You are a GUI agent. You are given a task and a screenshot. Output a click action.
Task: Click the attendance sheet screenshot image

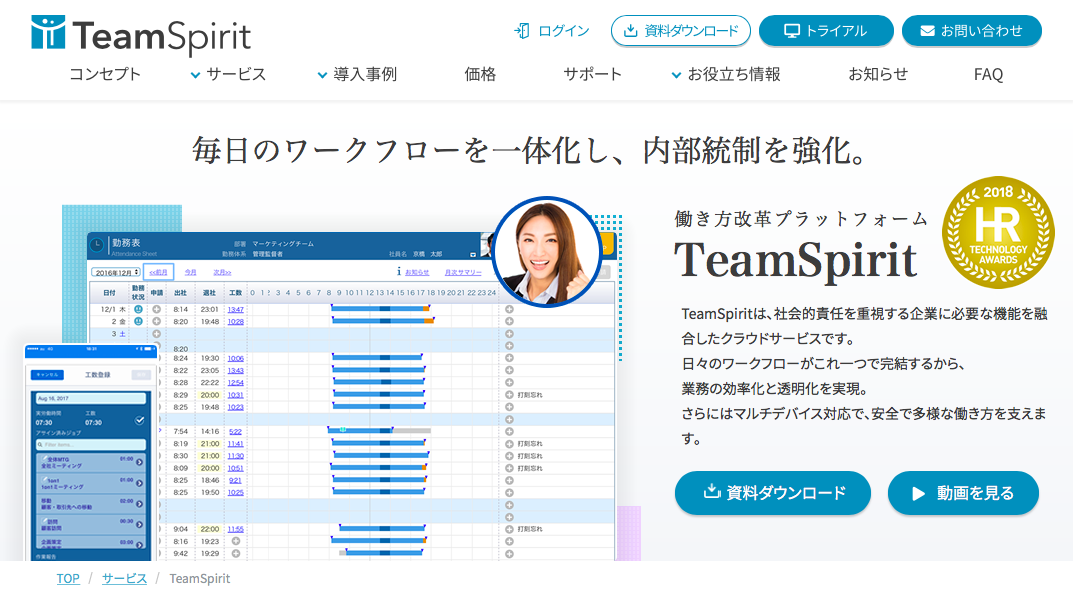coord(352,397)
